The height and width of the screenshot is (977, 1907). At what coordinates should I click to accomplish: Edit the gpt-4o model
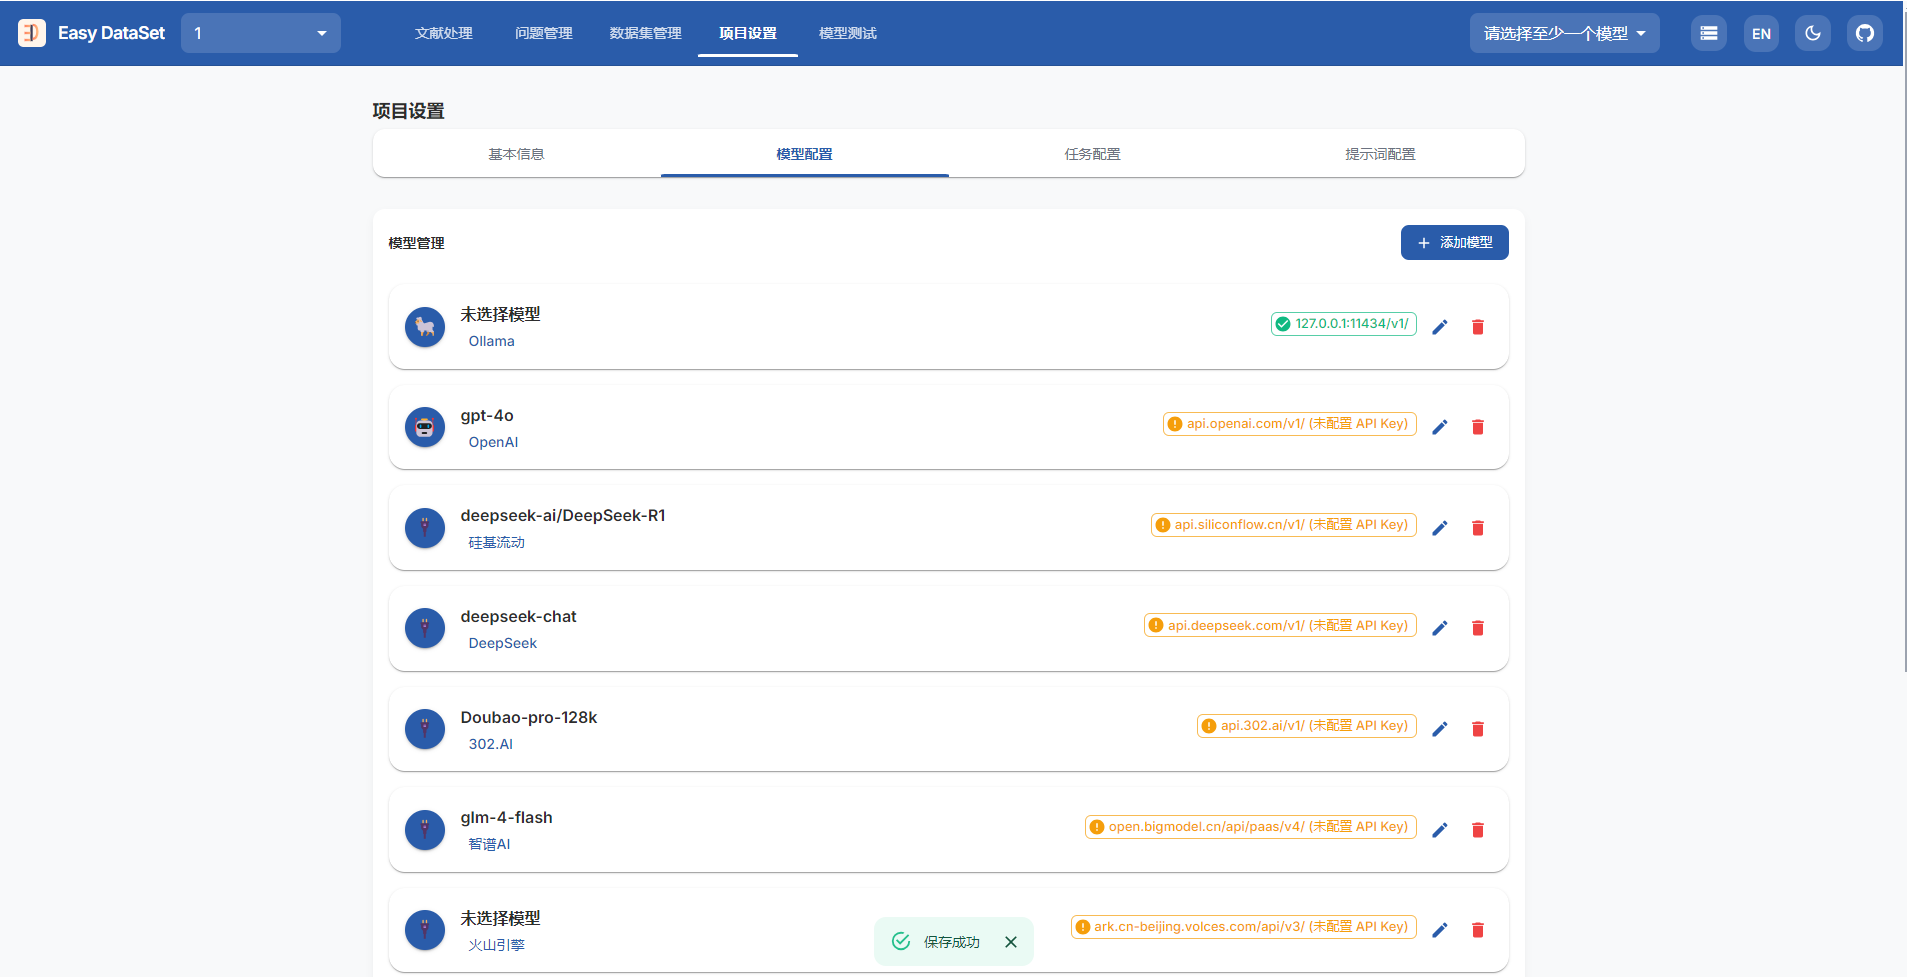pos(1440,427)
